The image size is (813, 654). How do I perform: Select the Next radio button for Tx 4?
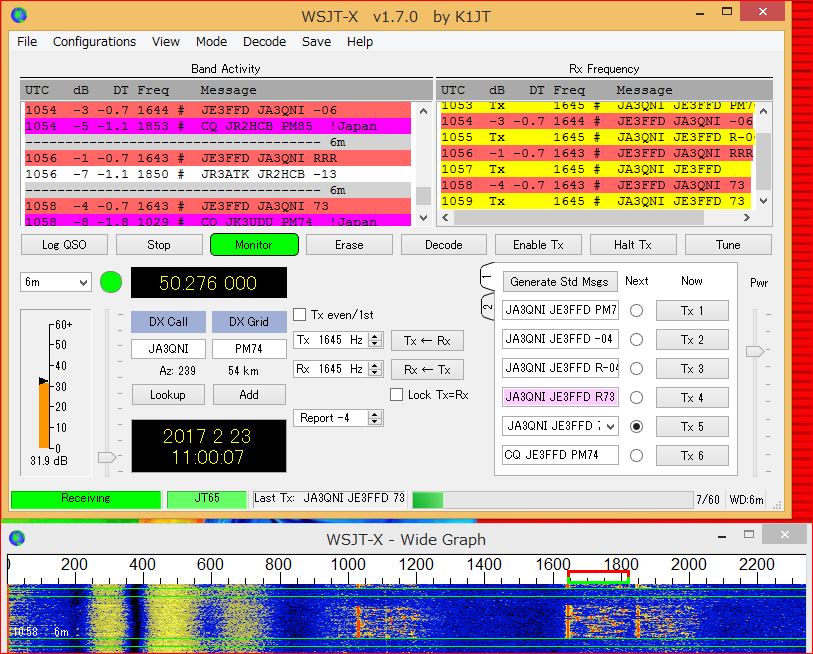point(636,397)
